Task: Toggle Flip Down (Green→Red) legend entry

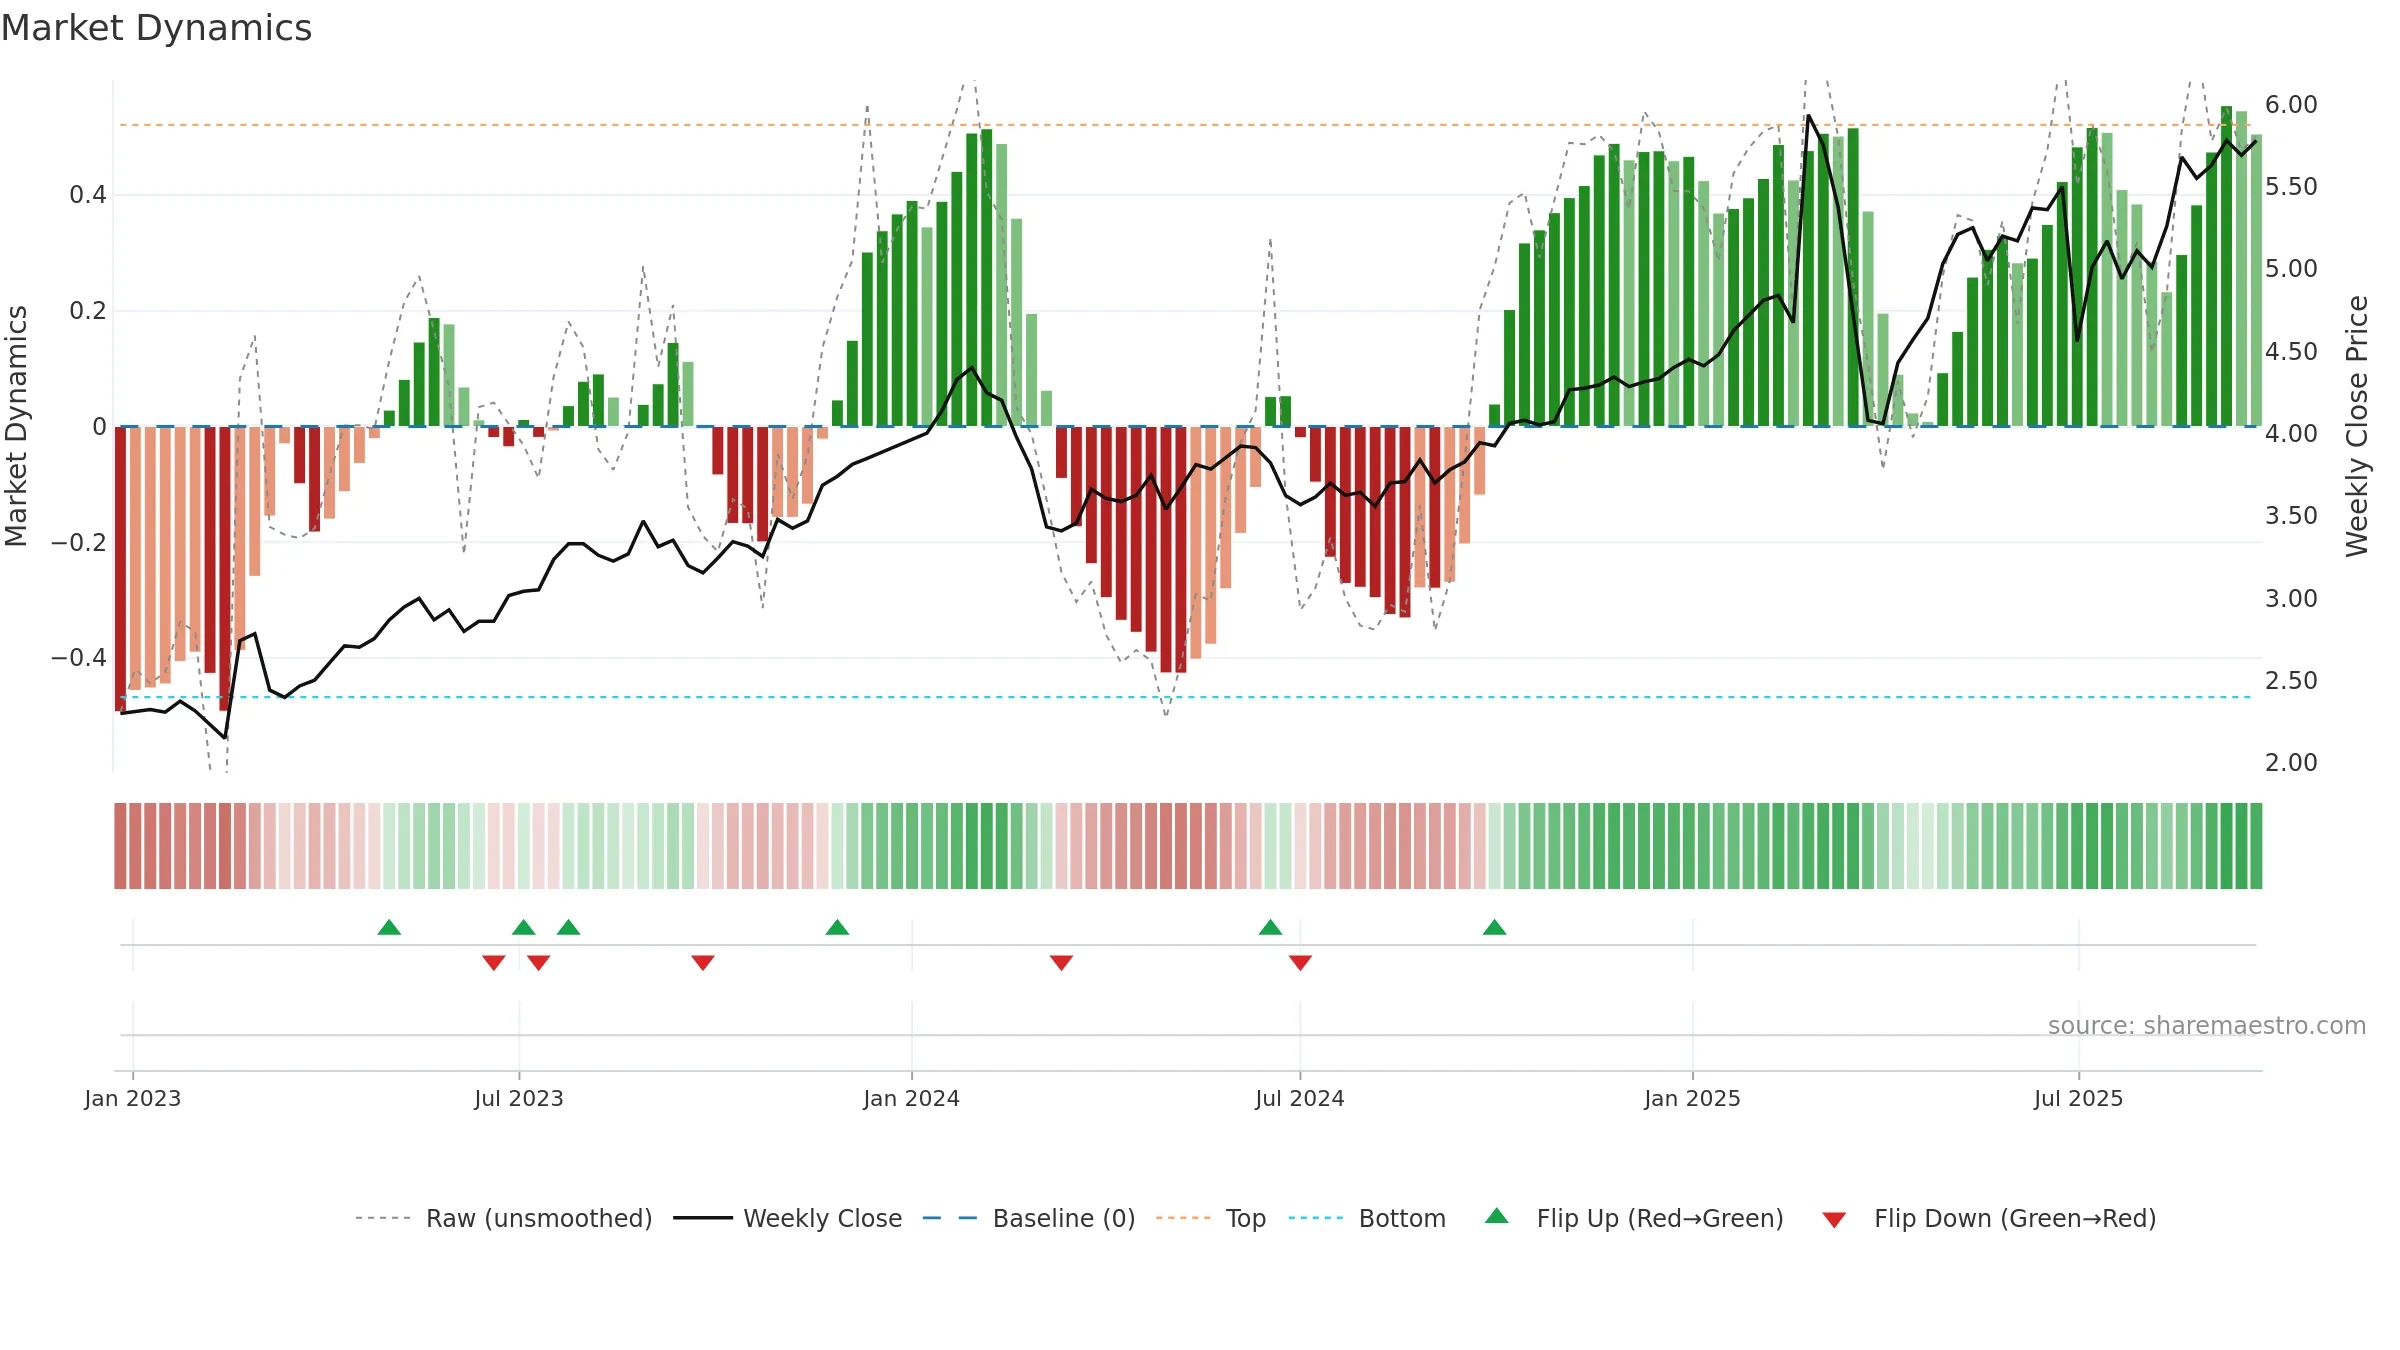Action: [1988, 1218]
